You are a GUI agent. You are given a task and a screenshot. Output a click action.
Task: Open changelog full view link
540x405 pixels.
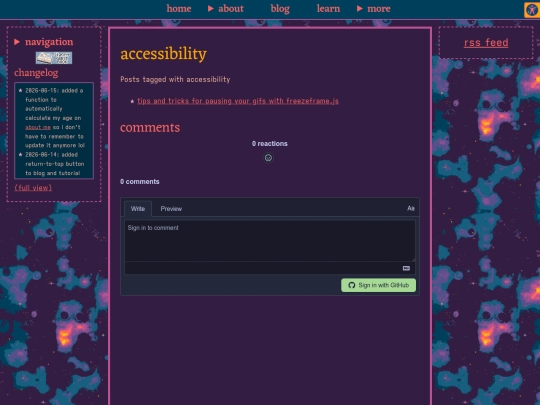33,188
